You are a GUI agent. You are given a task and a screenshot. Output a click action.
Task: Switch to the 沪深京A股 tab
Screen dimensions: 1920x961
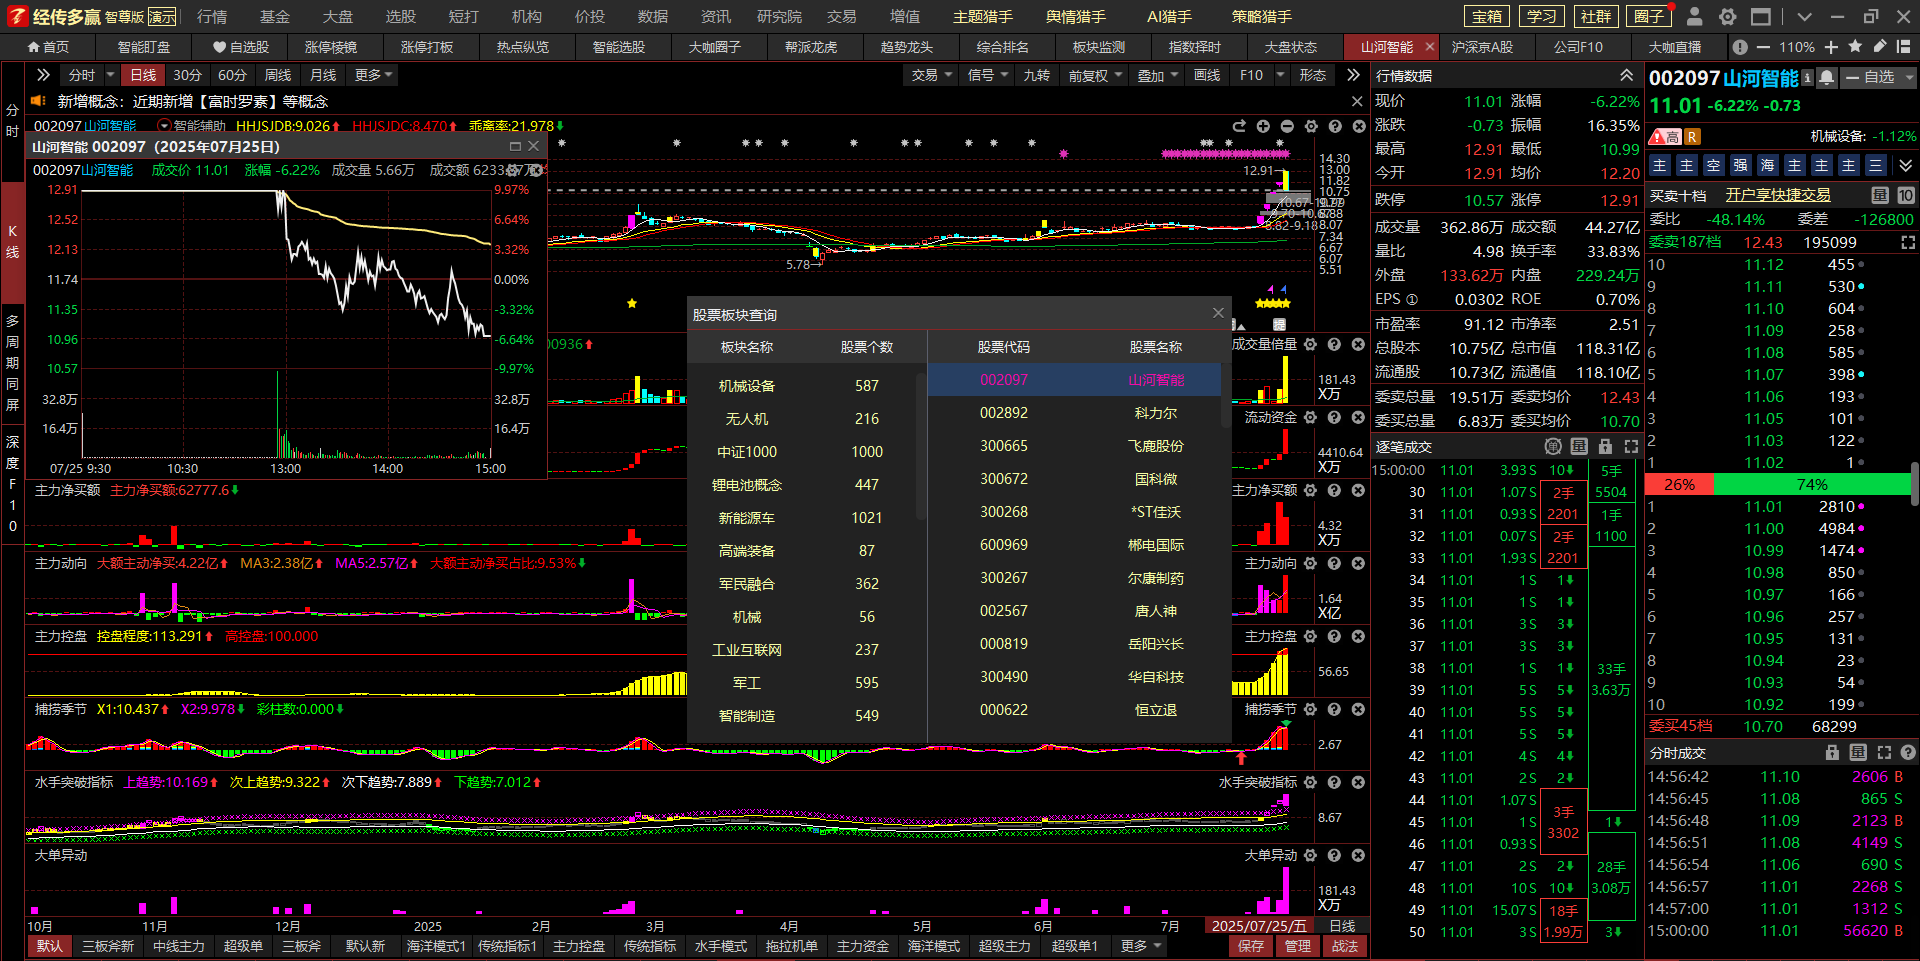coord(1482,47)
